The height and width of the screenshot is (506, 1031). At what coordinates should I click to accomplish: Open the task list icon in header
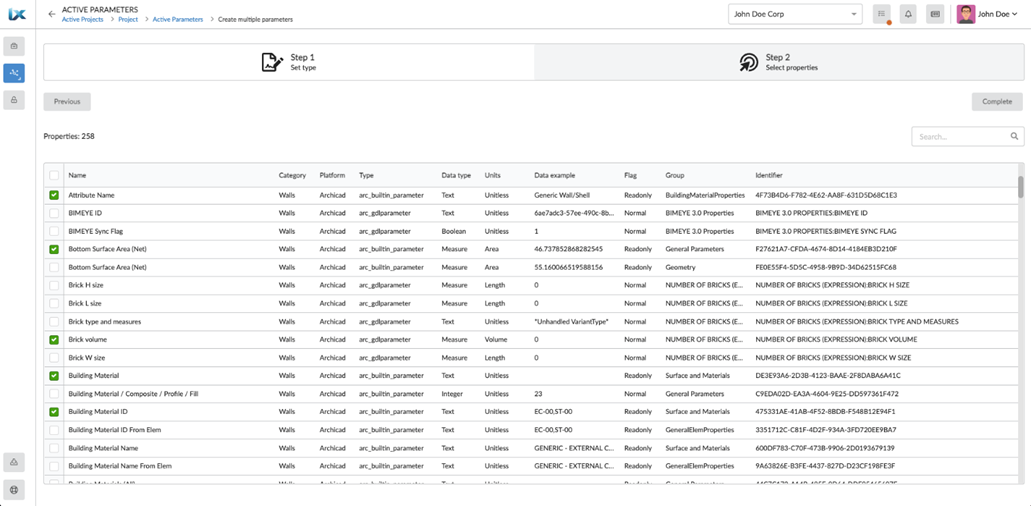click(x=882, y=14)
